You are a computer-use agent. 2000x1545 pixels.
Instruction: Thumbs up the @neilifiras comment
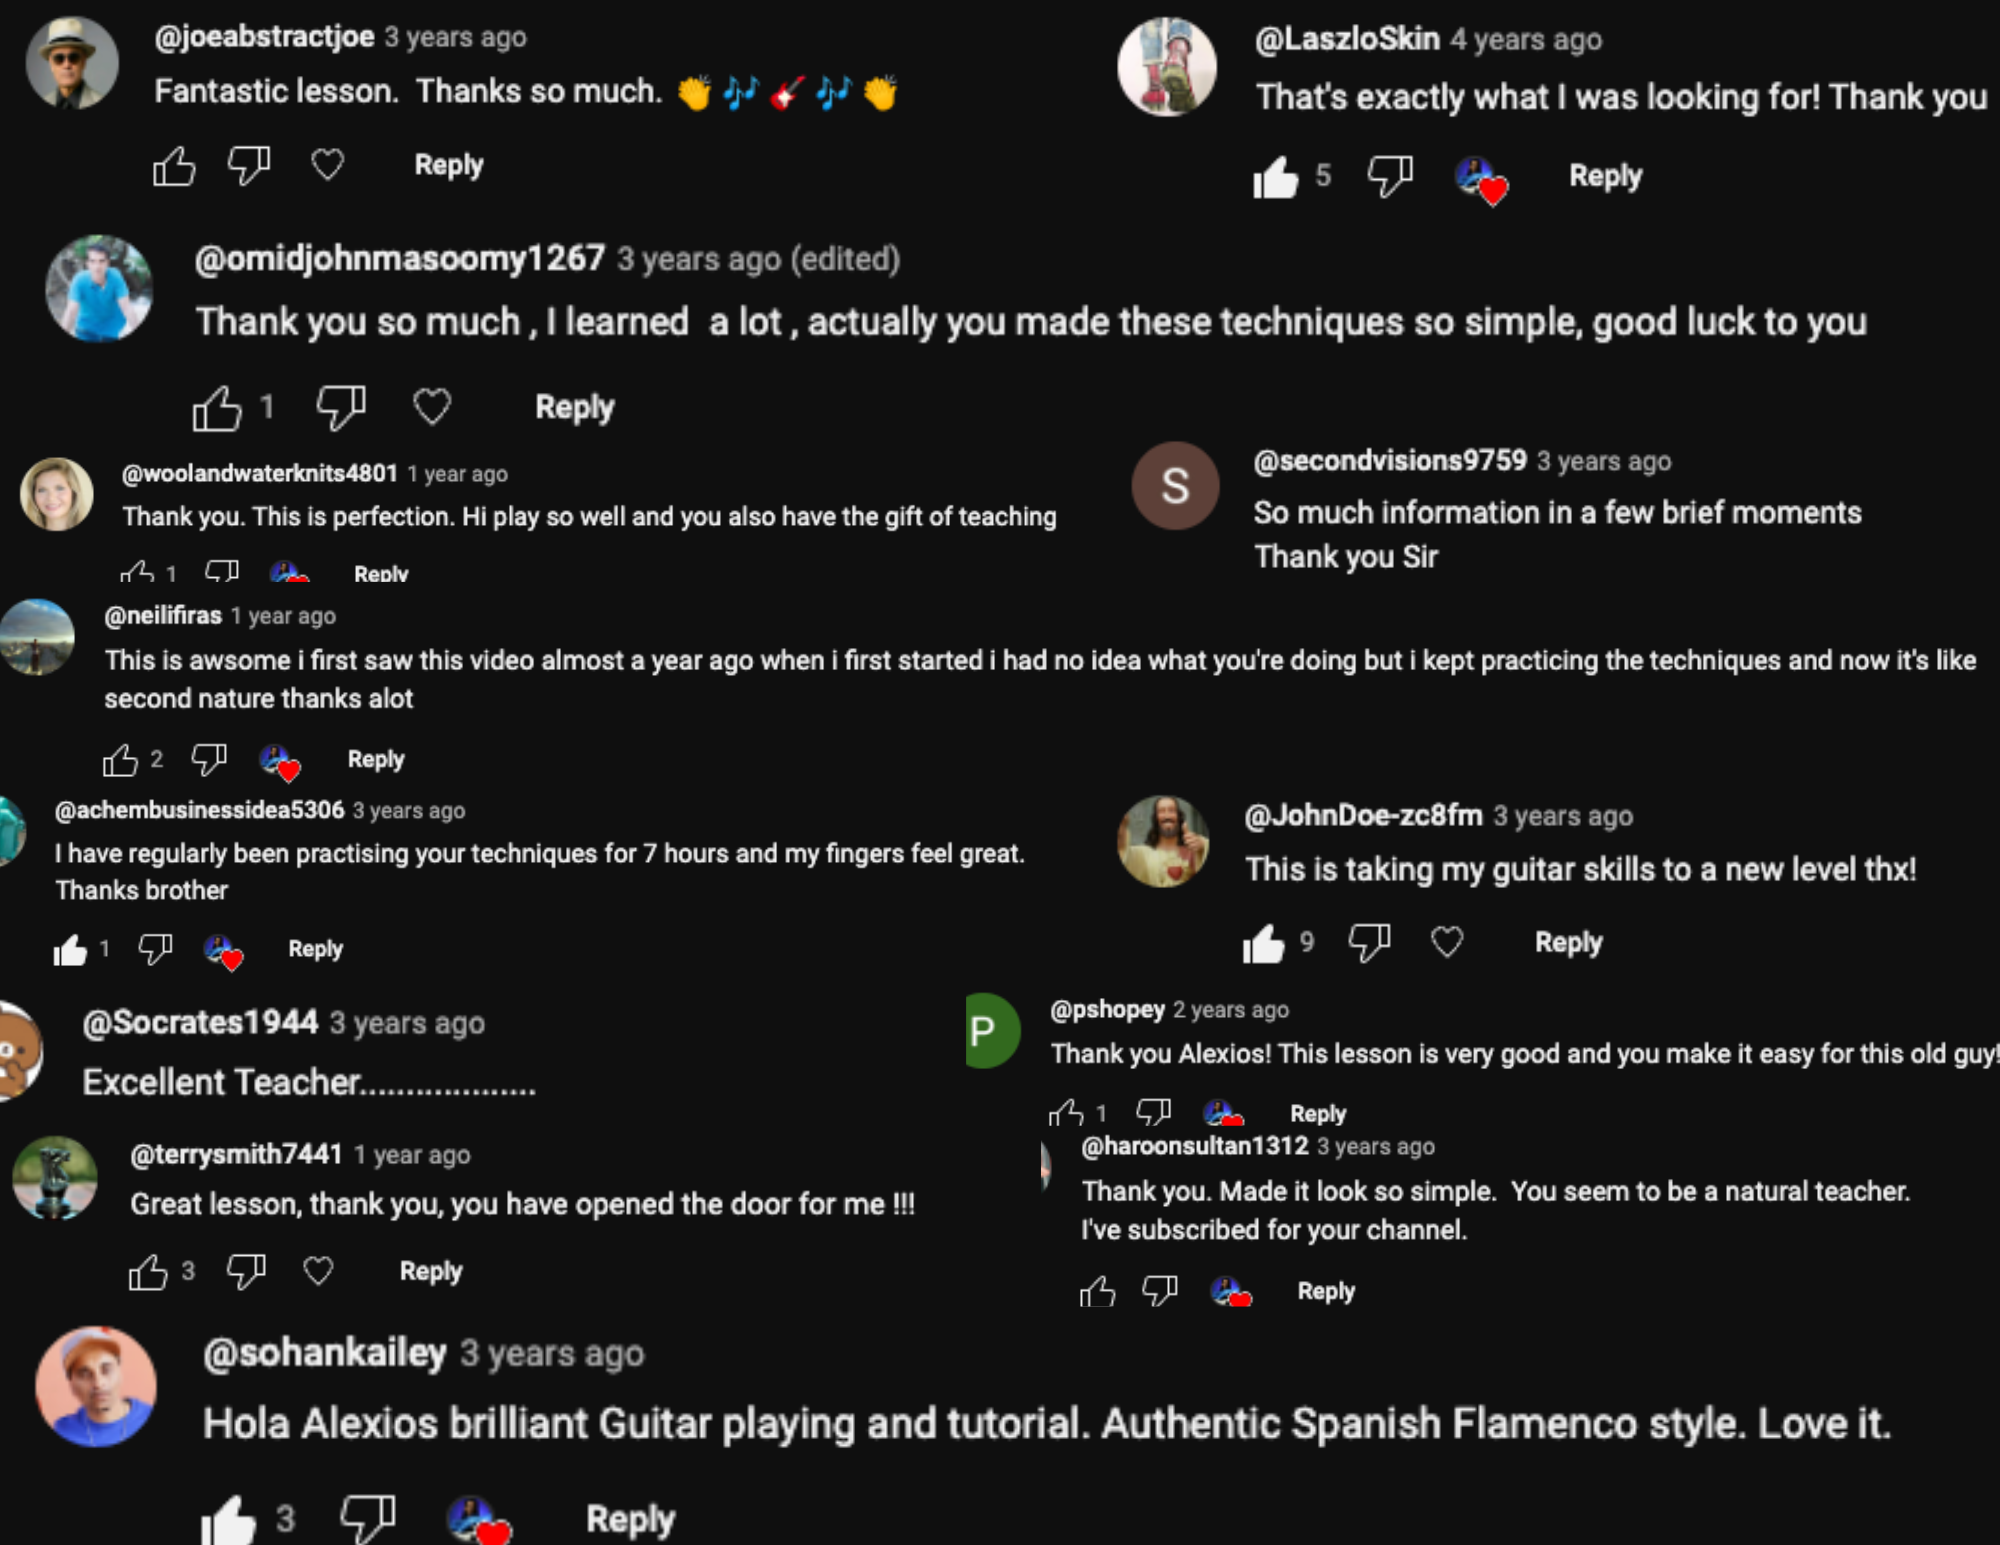click(x=120, y=760)
